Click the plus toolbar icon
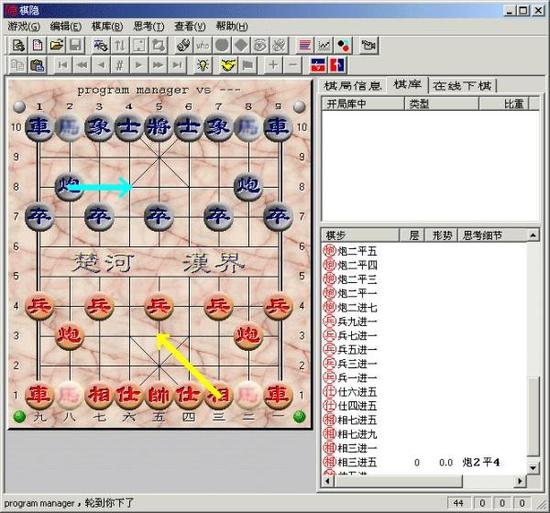Screen dimensions: 550x513 pyautogui.click(x=273, y=65)
